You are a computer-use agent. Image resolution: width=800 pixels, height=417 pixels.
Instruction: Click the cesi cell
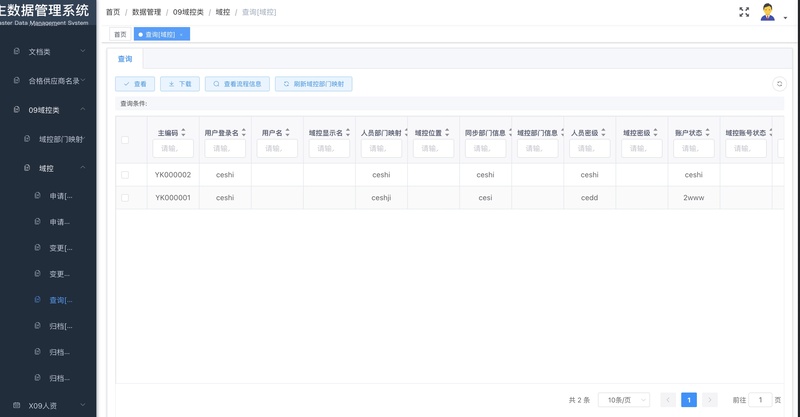(485, 198)
